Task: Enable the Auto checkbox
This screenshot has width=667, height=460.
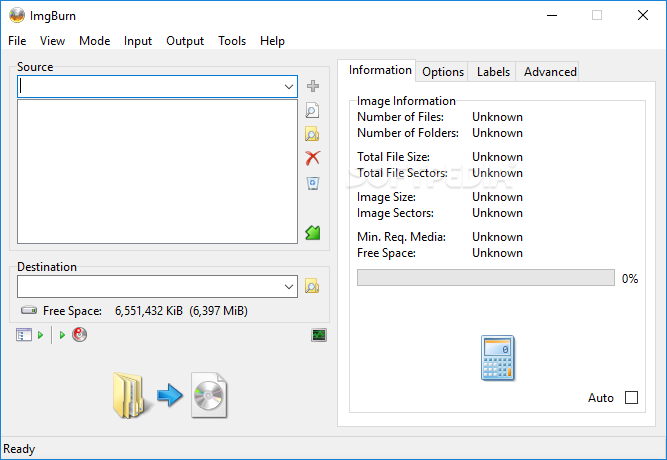Action: point(631,397)
